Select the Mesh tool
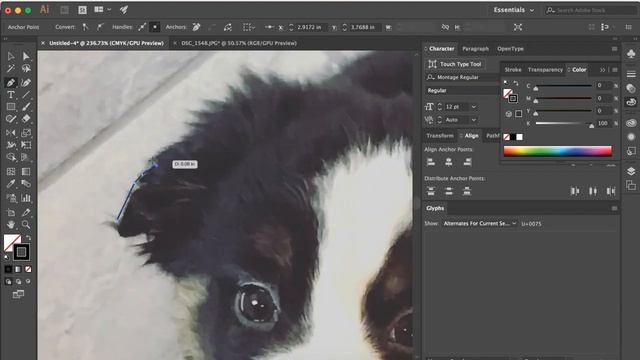Screen dimensions: 640x360 [x=11, y=171]
